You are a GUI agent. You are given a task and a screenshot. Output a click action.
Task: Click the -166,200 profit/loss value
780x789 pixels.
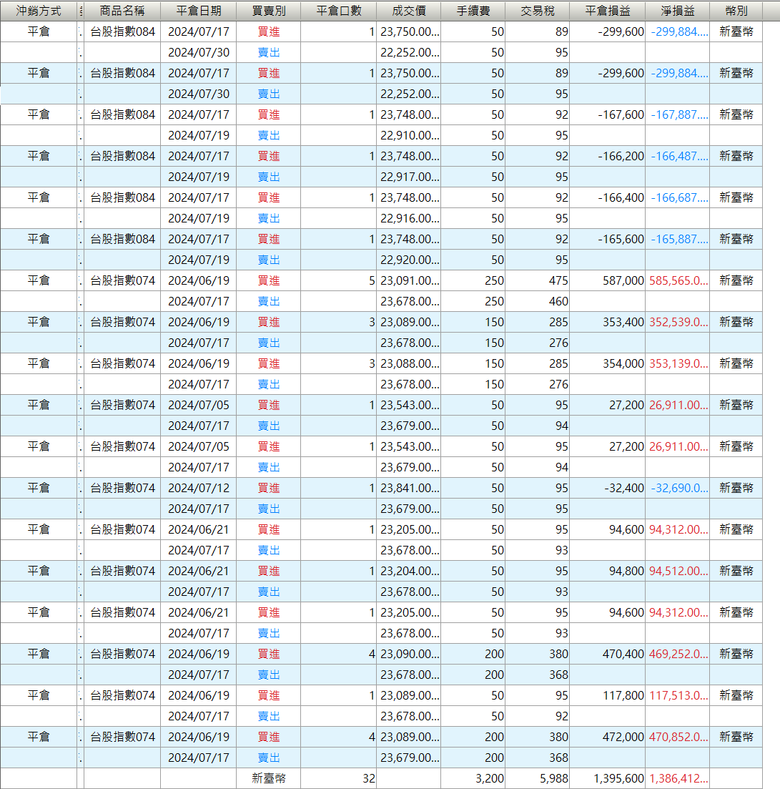[620, 156]
